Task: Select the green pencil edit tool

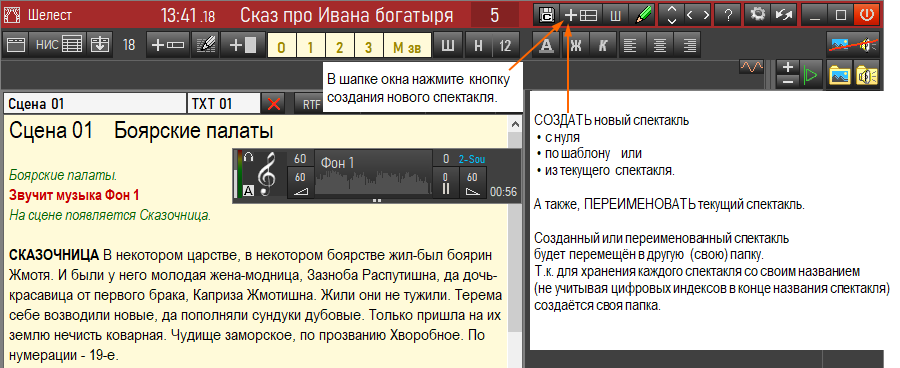Action: coord(642,16)
